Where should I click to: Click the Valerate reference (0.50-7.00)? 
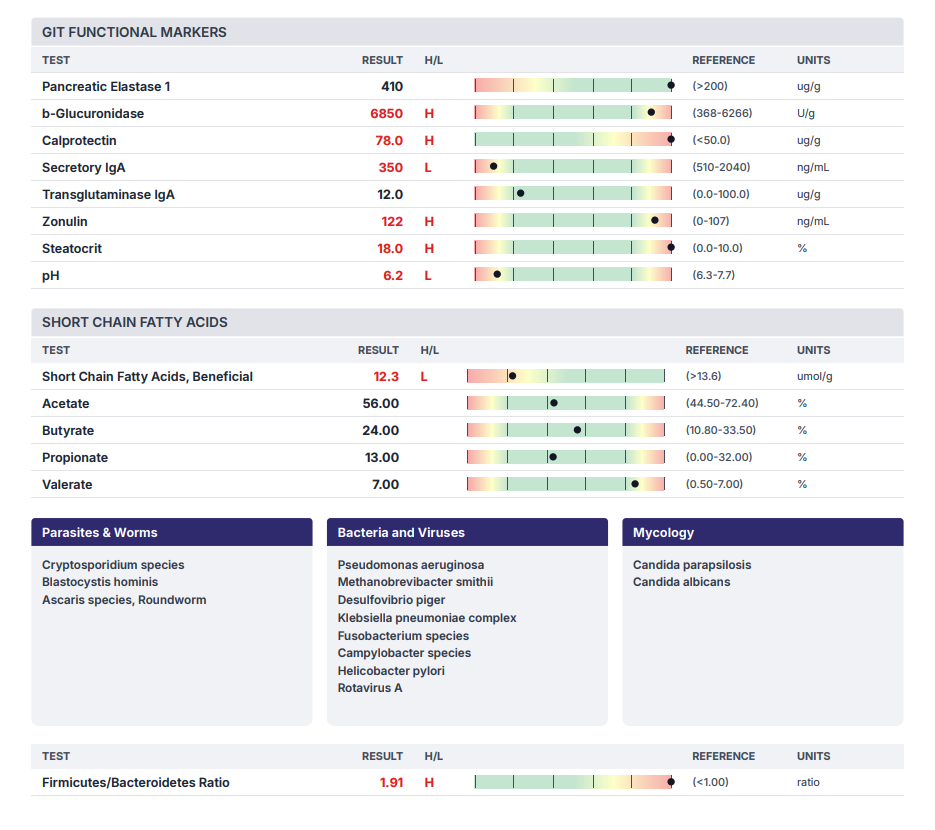pyautogui.click(x=714, y=484)
